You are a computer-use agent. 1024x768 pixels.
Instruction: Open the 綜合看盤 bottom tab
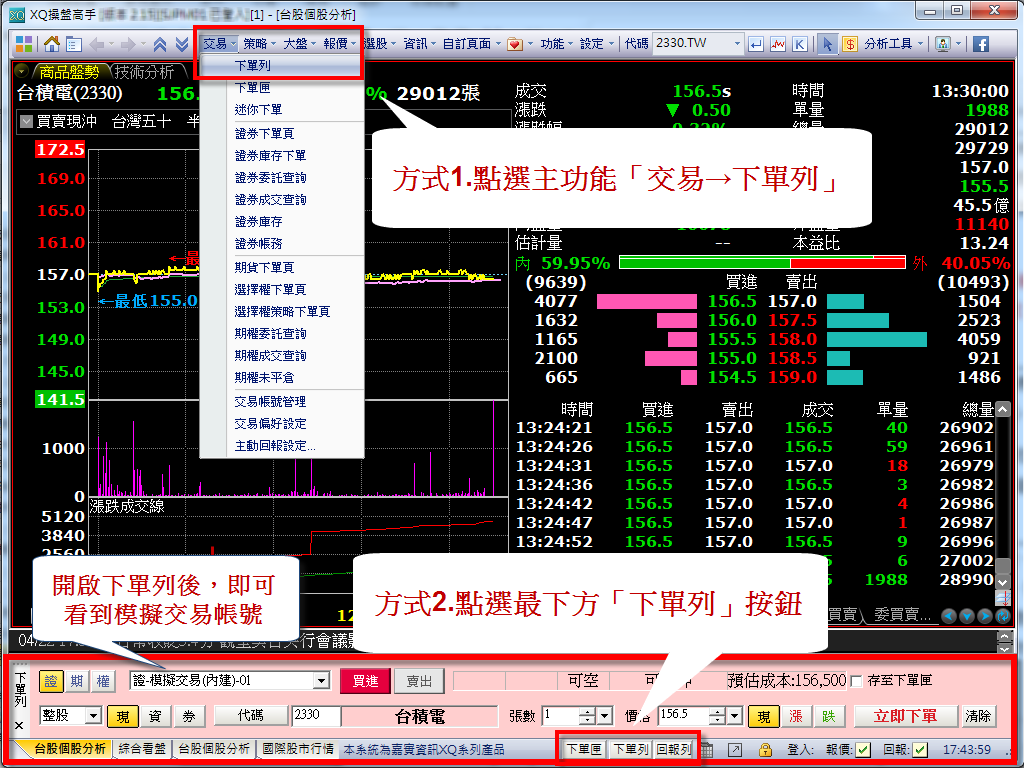pos(142,749)
